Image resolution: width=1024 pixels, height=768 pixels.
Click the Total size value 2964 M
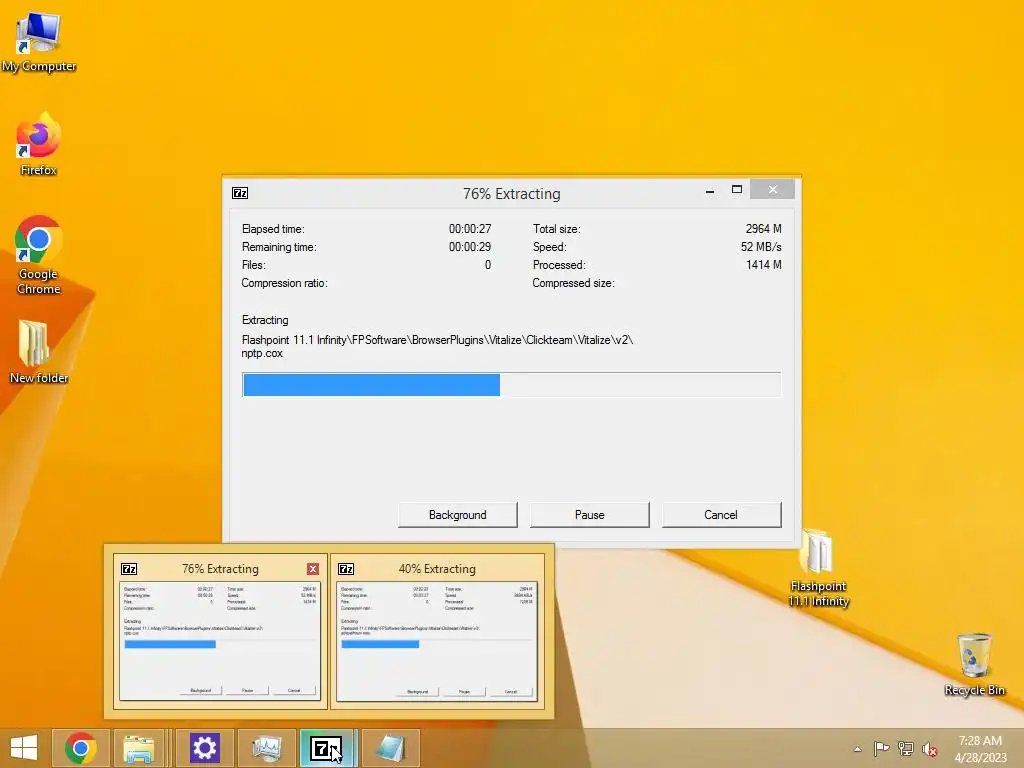tap(763, 229)
